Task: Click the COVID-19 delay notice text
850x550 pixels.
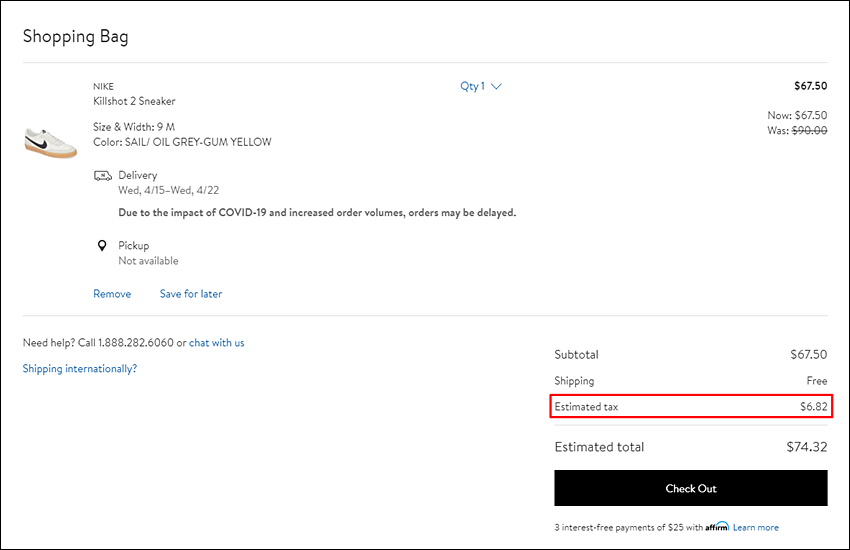Action: pyautogui.click(x=317, y=212)
